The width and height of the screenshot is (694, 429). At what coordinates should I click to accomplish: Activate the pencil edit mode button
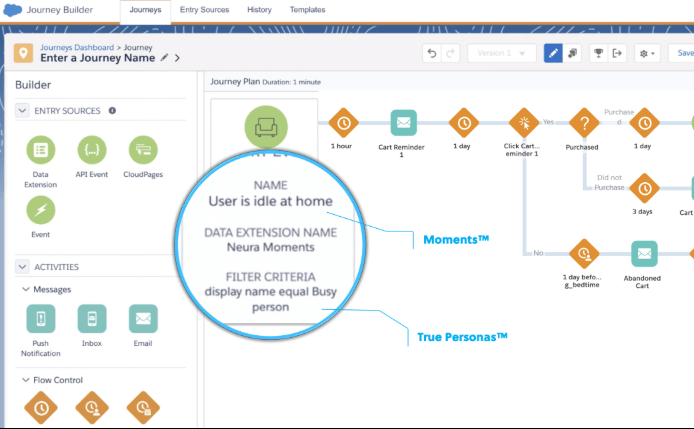point(553,53)
